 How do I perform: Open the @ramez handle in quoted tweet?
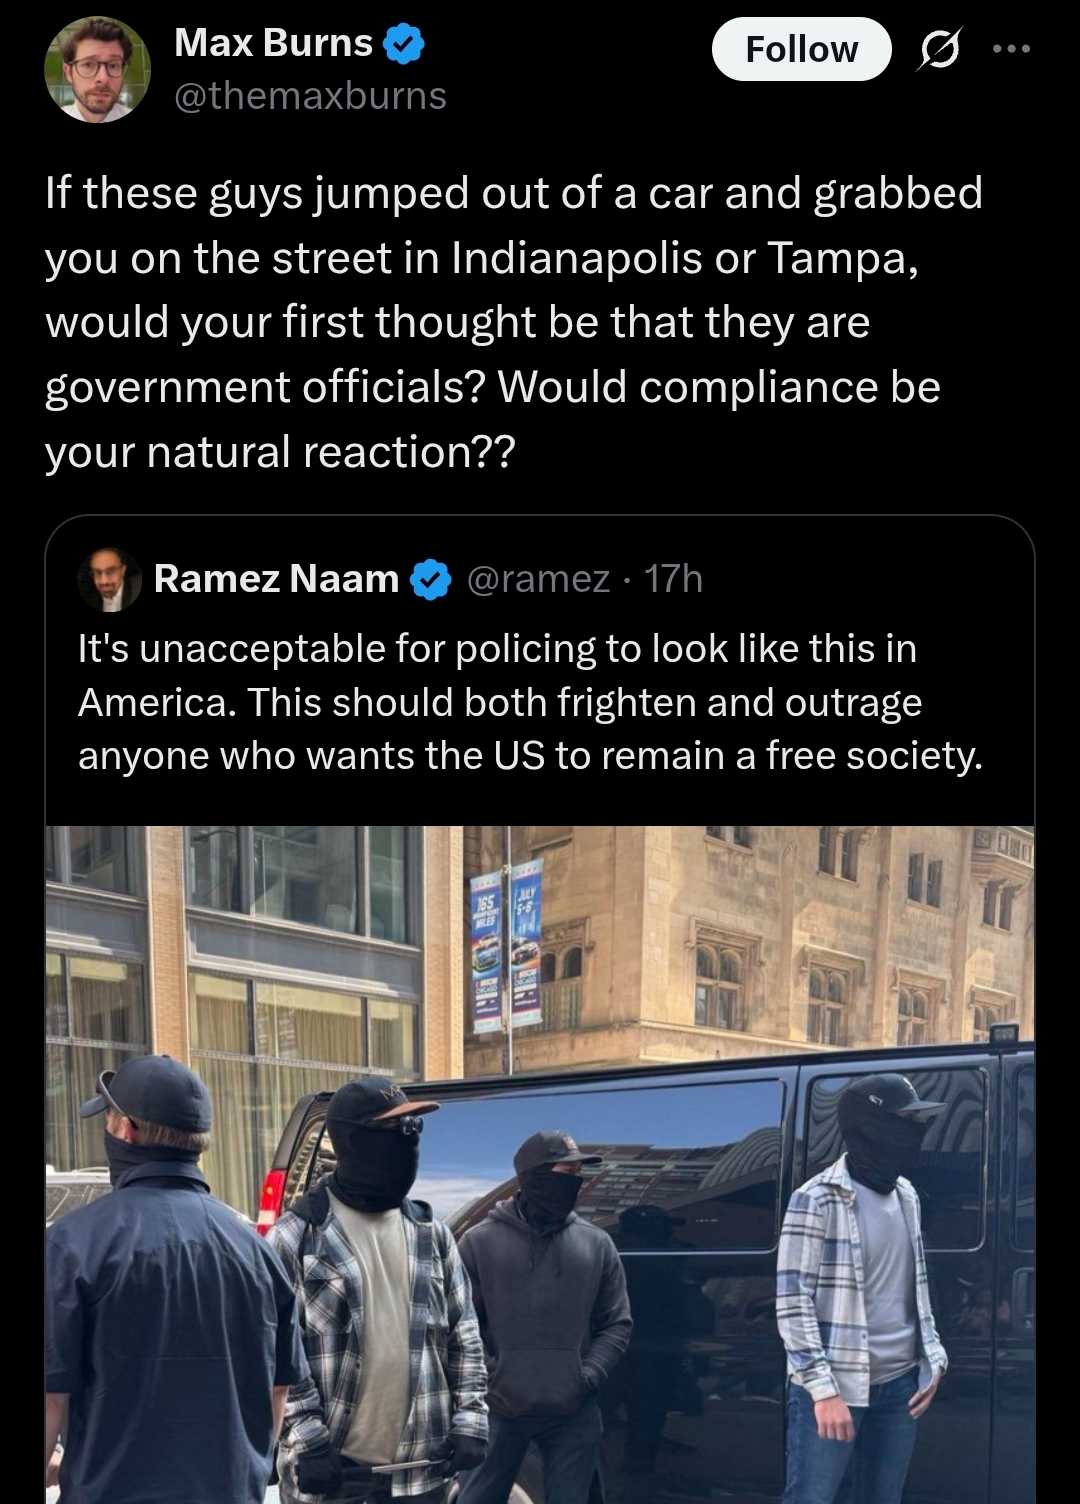coord(538,579)
